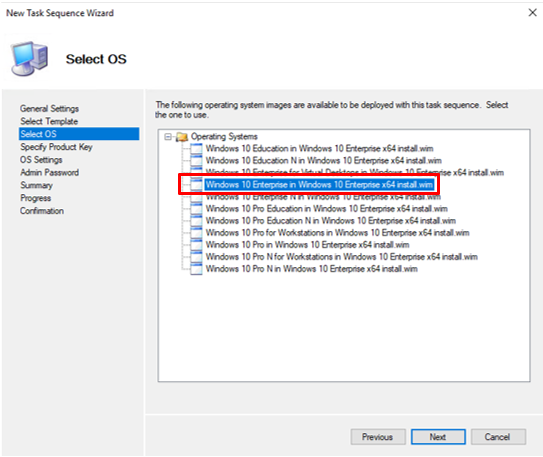Click image icon beside Windows 10 Pro Education
The image size is (543, 457).
coord(196,209)
